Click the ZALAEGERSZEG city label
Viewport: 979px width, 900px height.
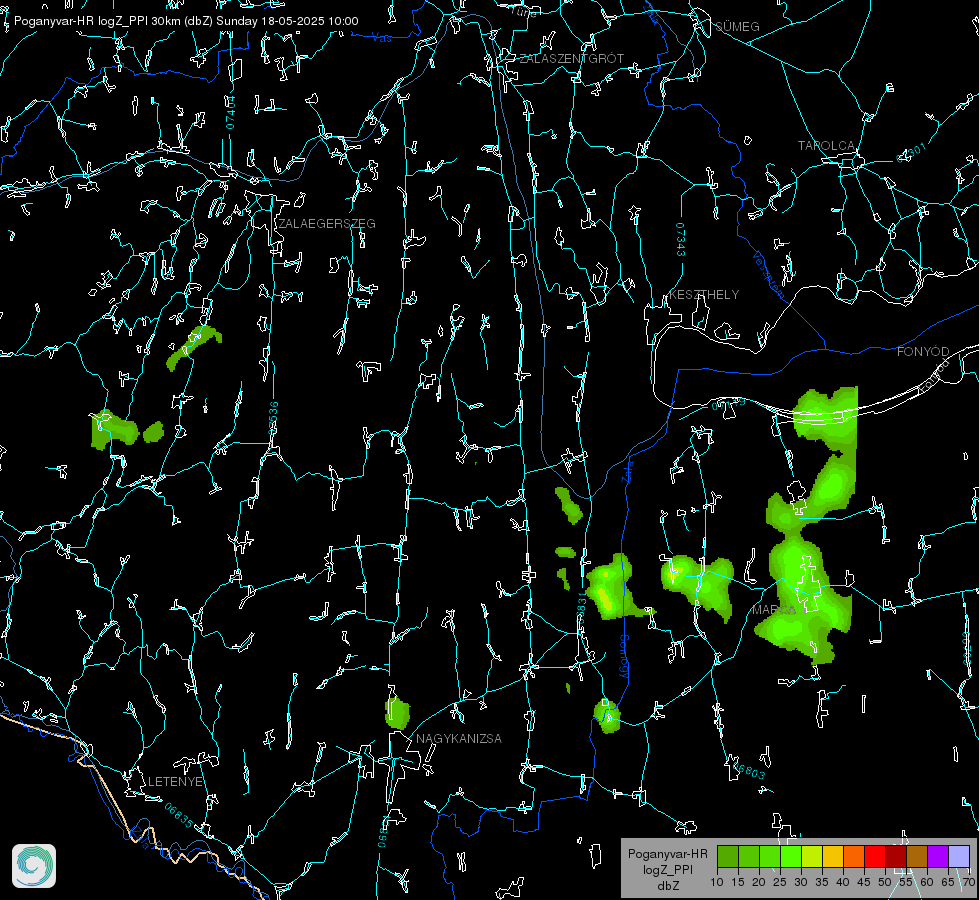(327, 223)
